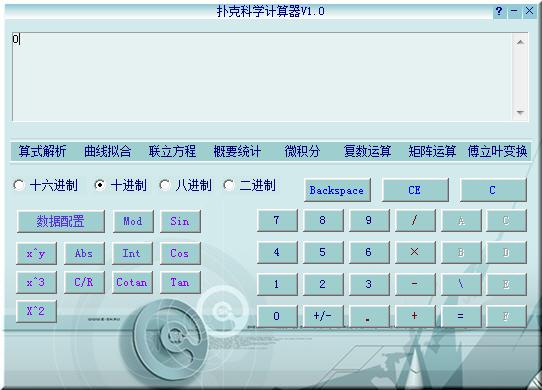Click the Cotan function button

click(132, 282)
